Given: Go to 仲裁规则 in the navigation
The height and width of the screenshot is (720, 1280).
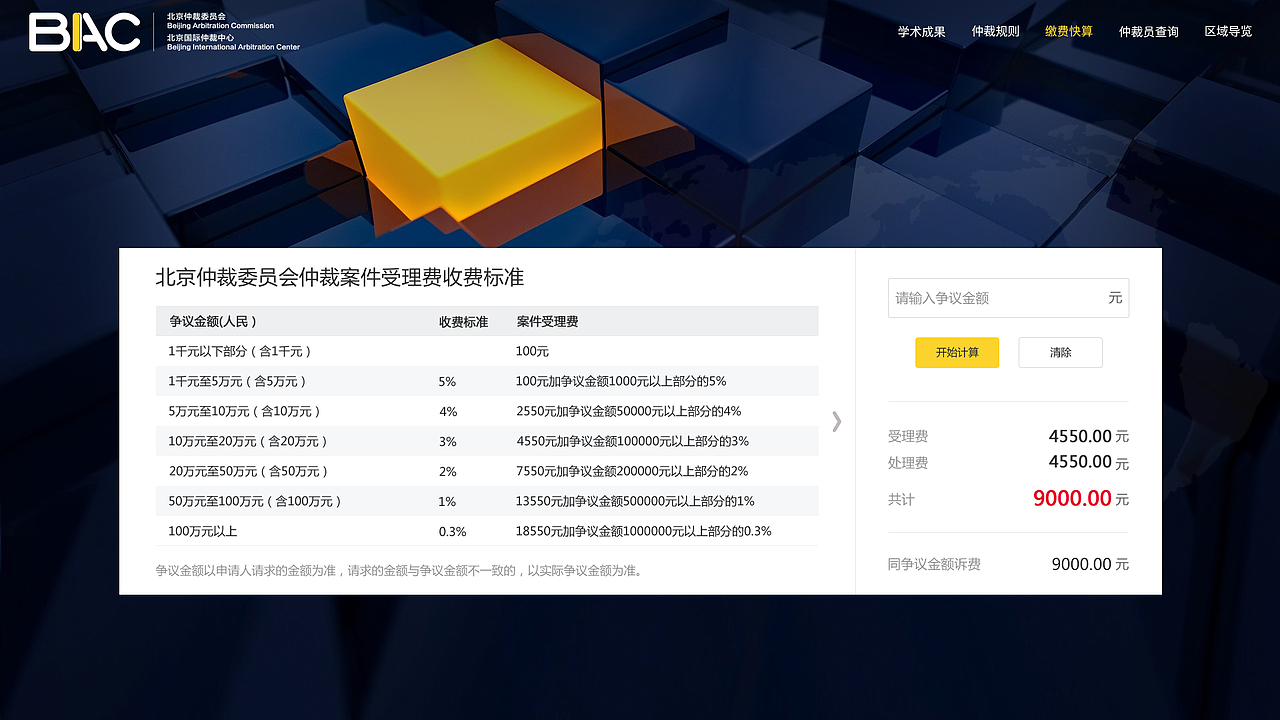Looking at the screenshot, I should pos(995,31).
